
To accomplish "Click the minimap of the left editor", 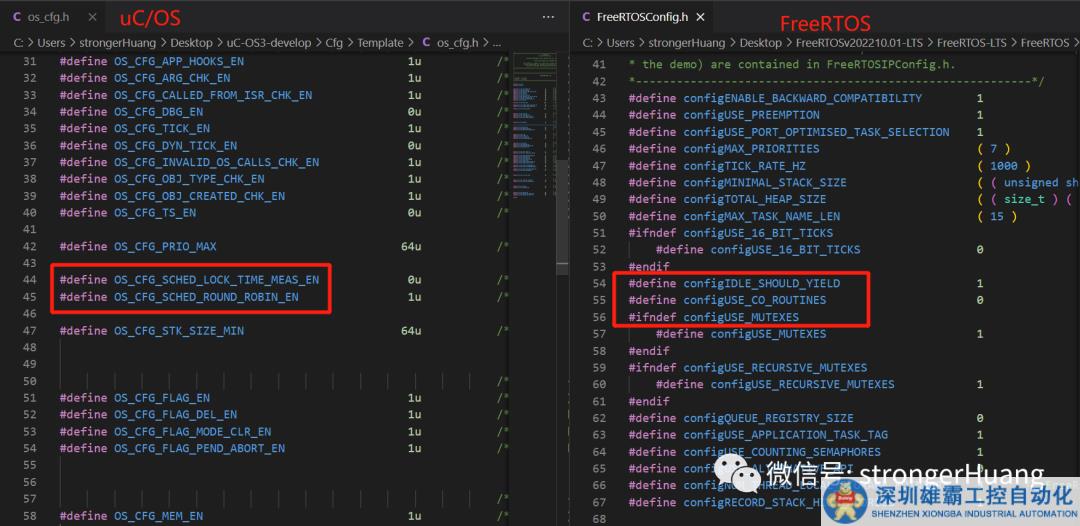I will click(529, 100).
